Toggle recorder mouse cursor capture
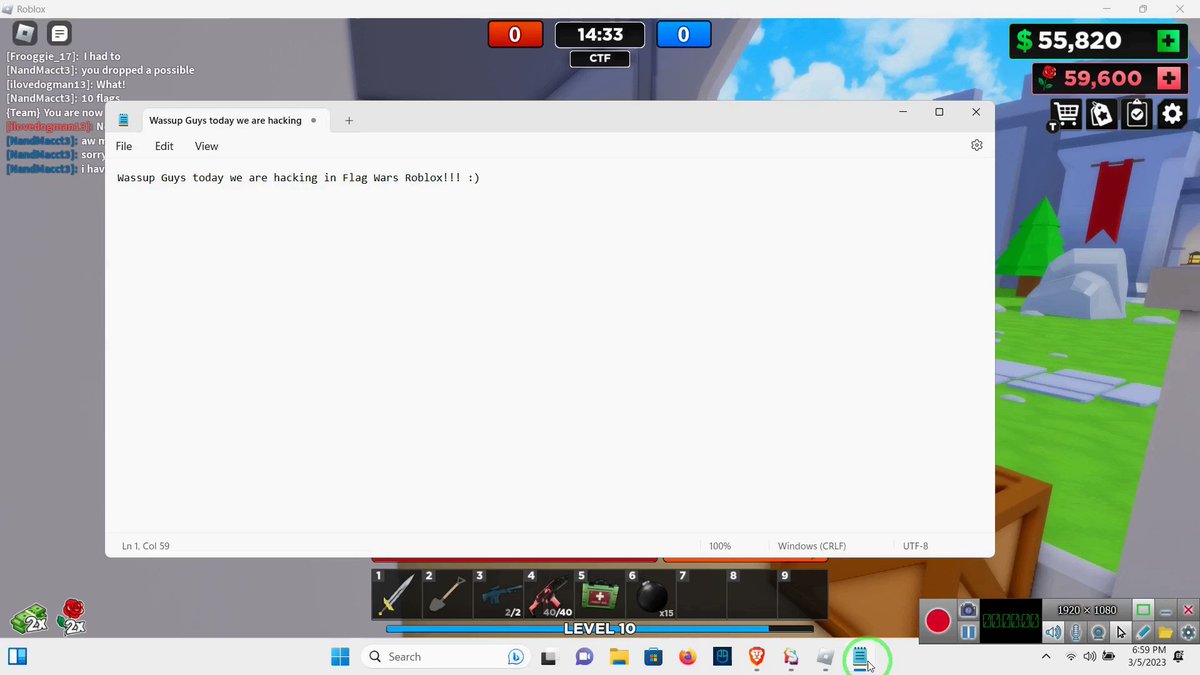Viewport: 1200px width, 675px height. pos(1121,632)
